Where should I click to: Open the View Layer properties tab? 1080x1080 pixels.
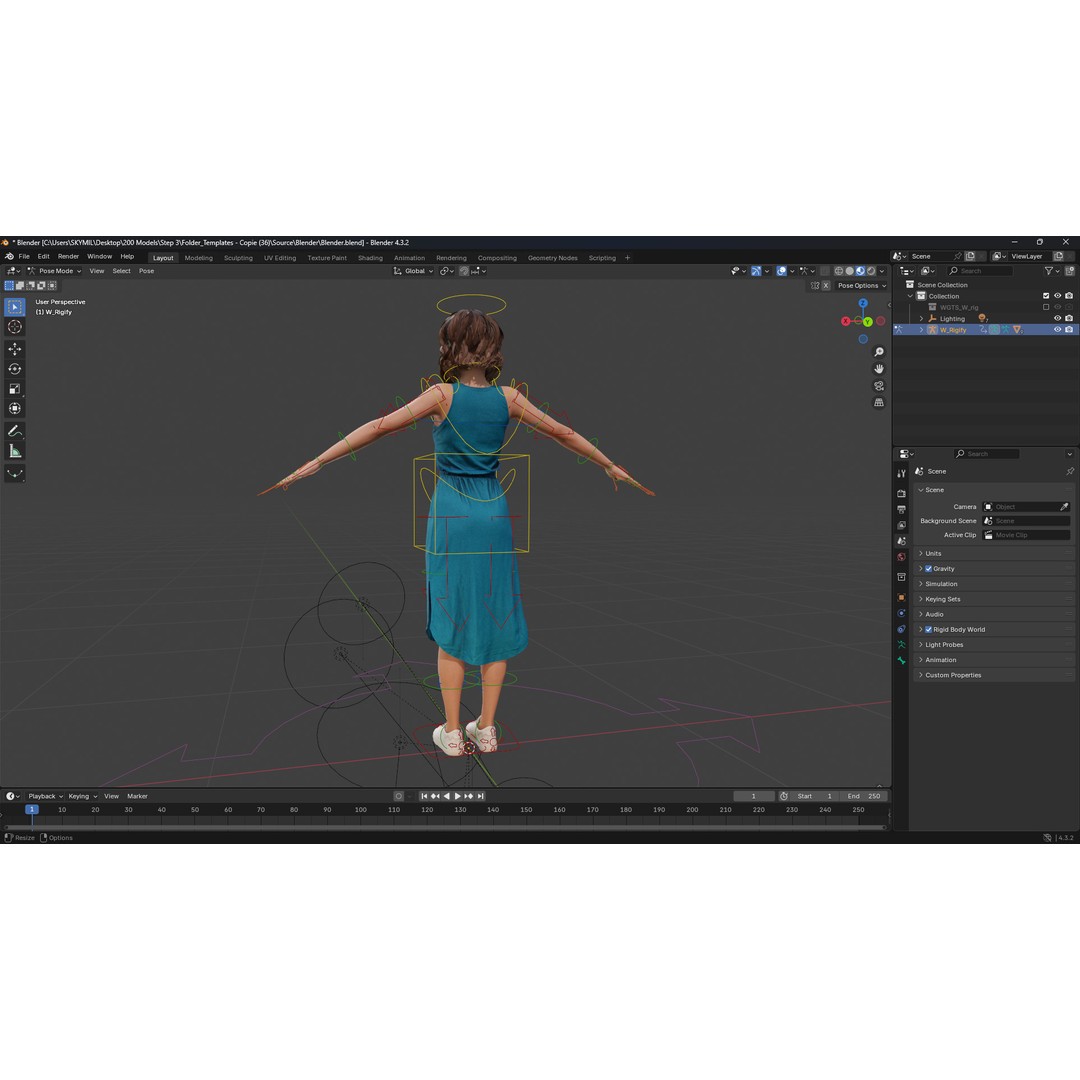click(x=901, y=526)
